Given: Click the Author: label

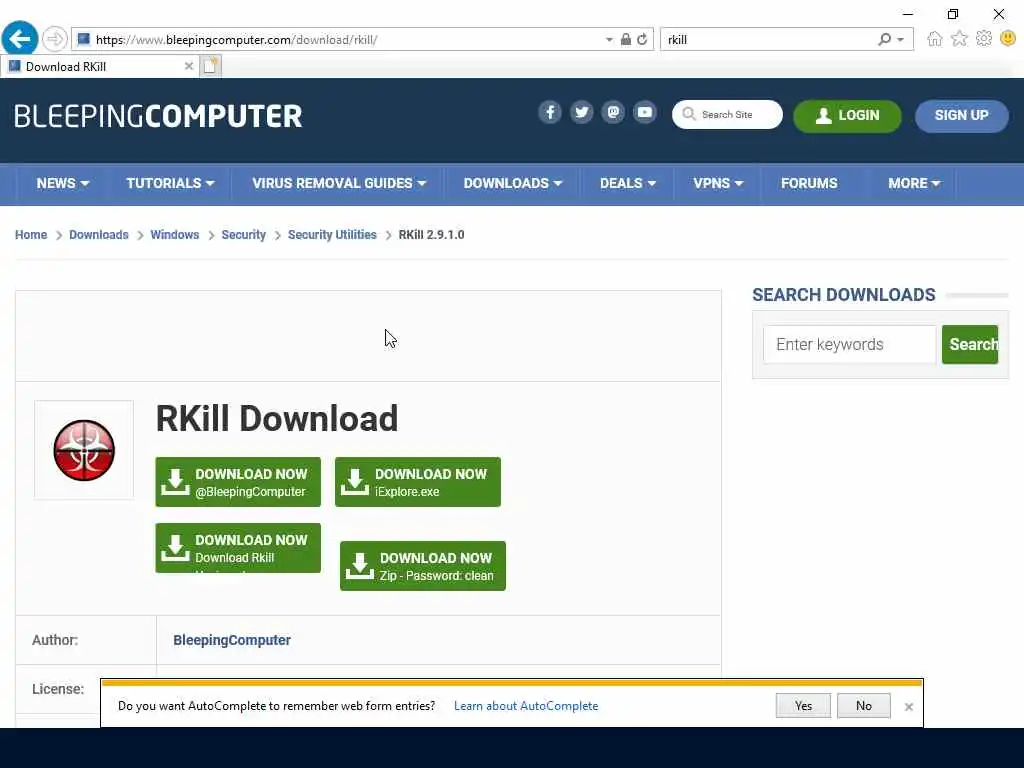Looking at the screenshot, I should pyautogui.click(x=55, y=640).
